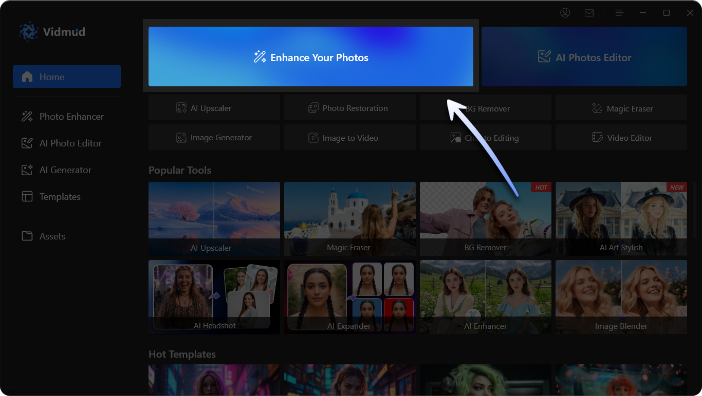Click the Assets folder icon
The height and width of the screenshot is (396, 702).
pos(27,236)
